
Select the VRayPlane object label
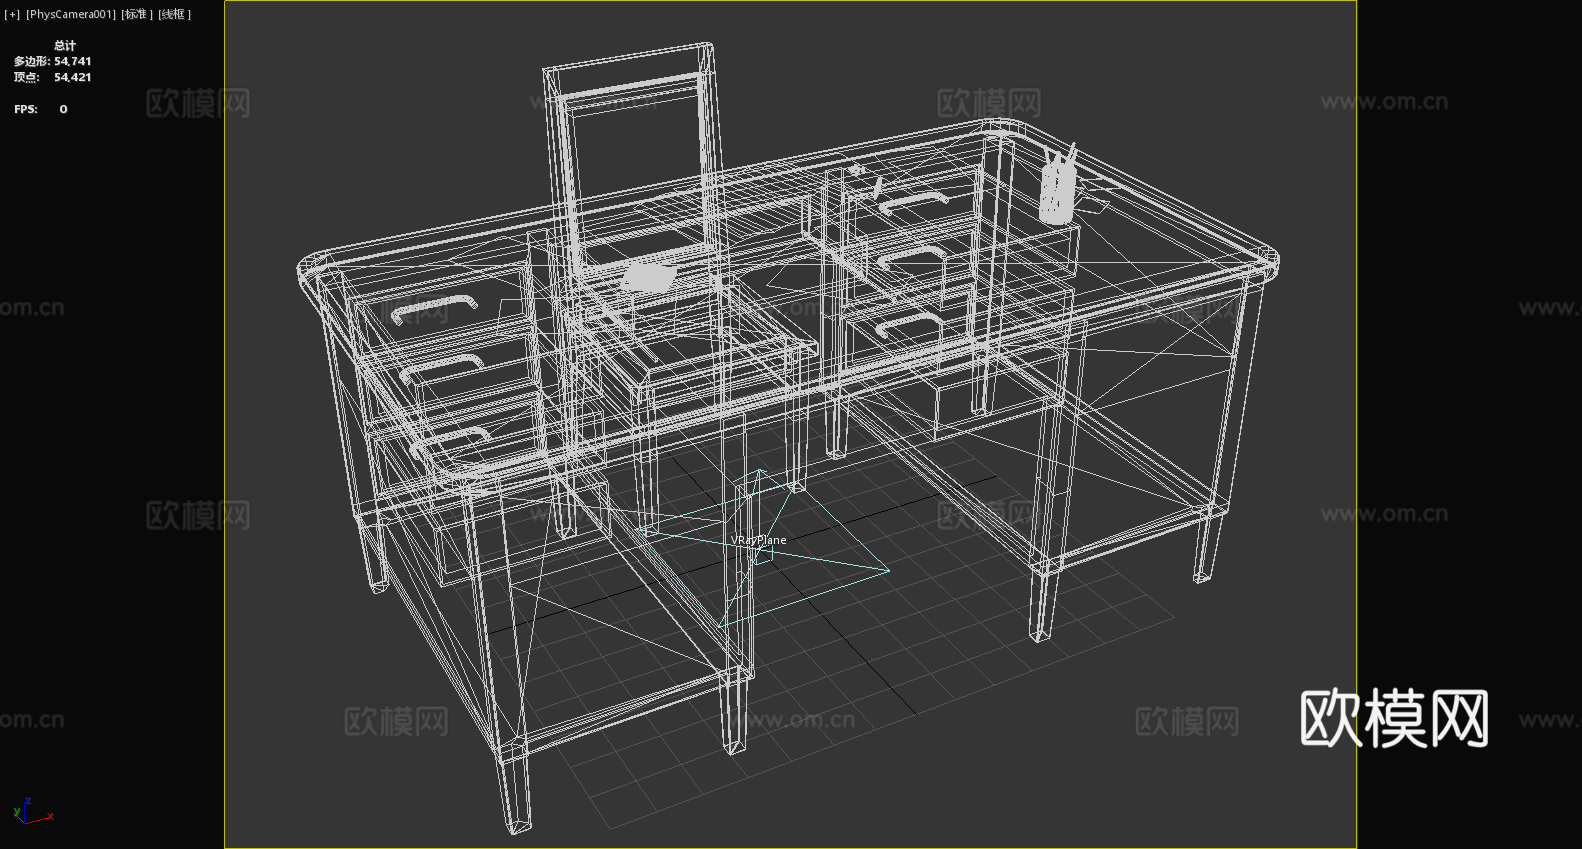pos(759,540)
